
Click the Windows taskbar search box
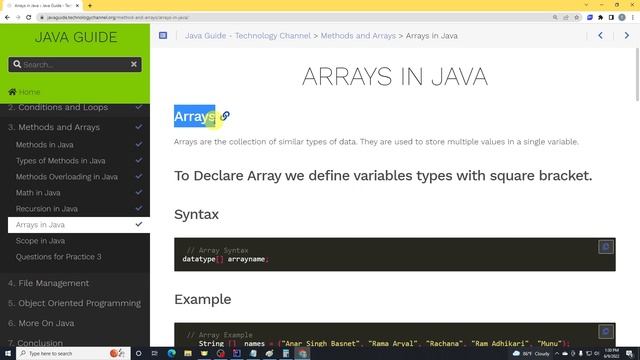(x=73, y=353)
